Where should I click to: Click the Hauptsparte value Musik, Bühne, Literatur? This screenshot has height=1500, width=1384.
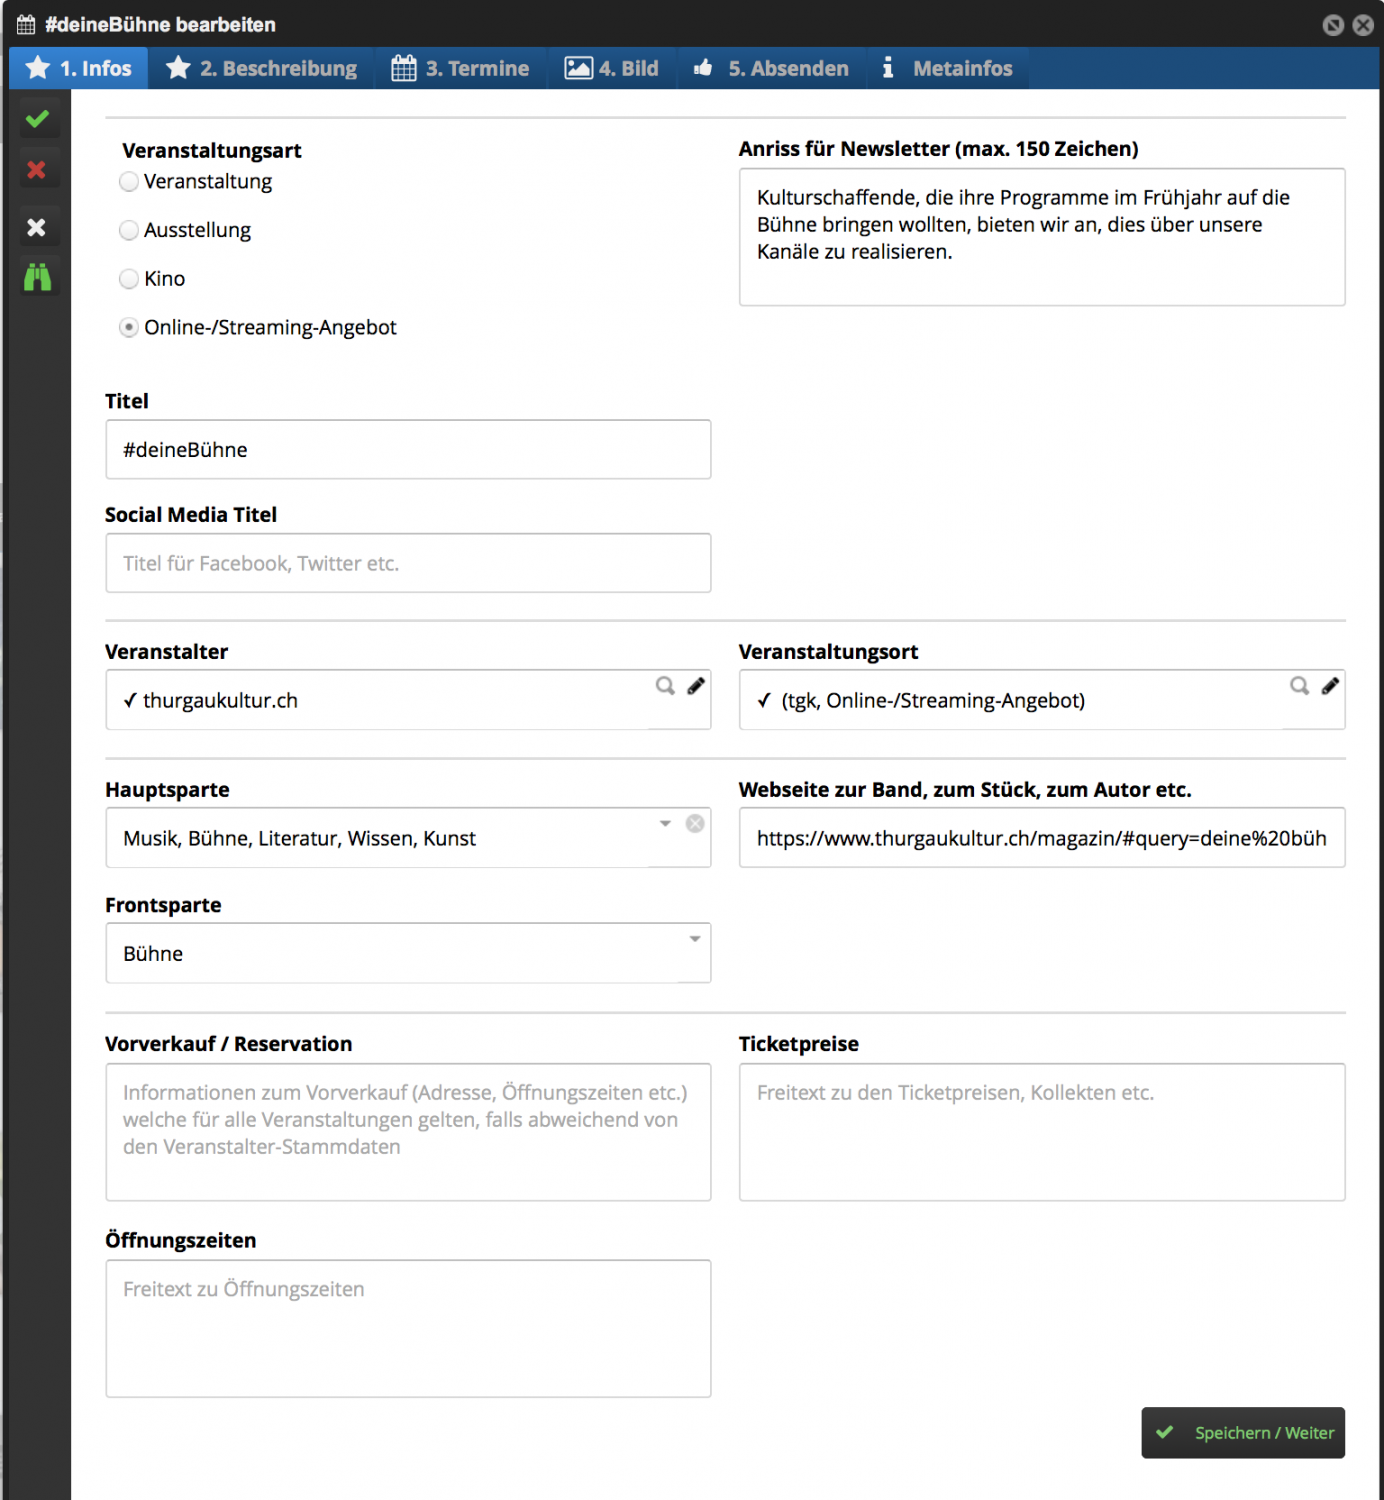click(299, 839)
